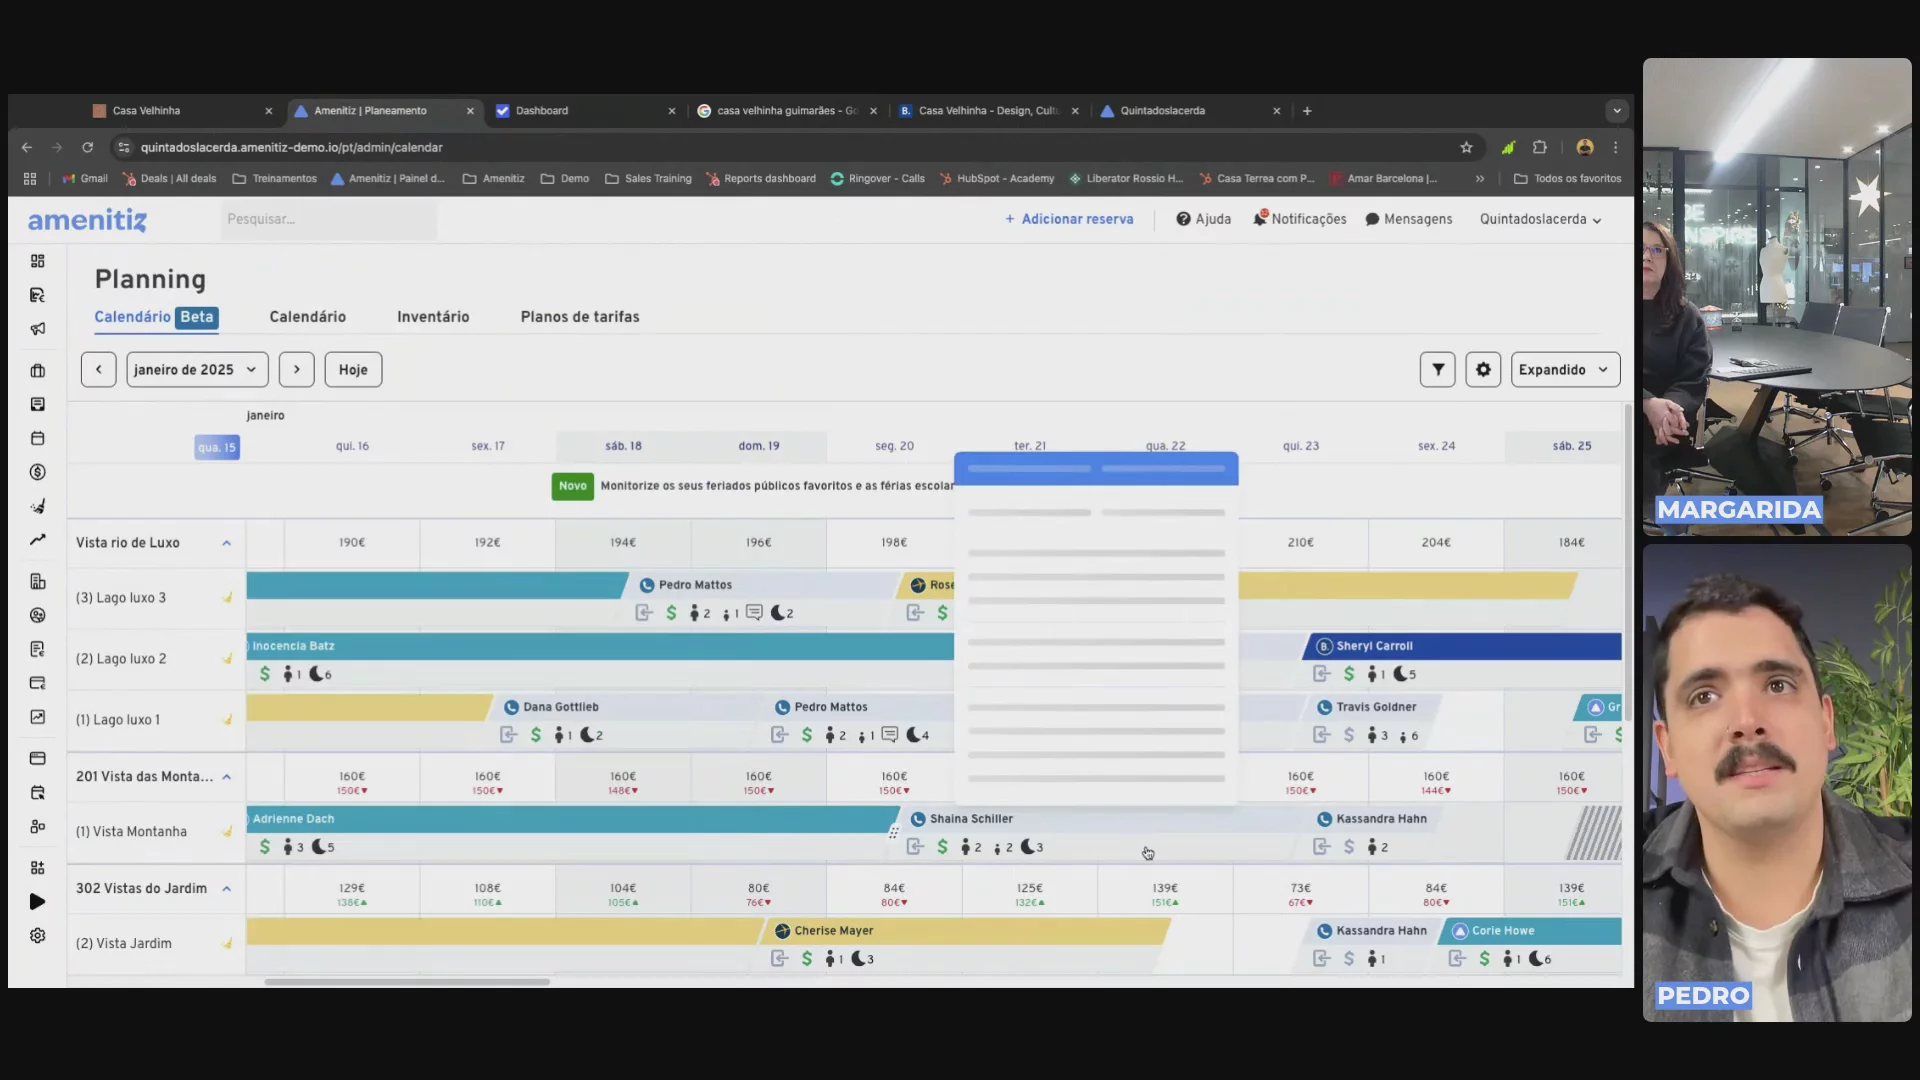1920x1080 pixels.
Task: Go to next period with right arrow
Action: click(x=297, y=370)
